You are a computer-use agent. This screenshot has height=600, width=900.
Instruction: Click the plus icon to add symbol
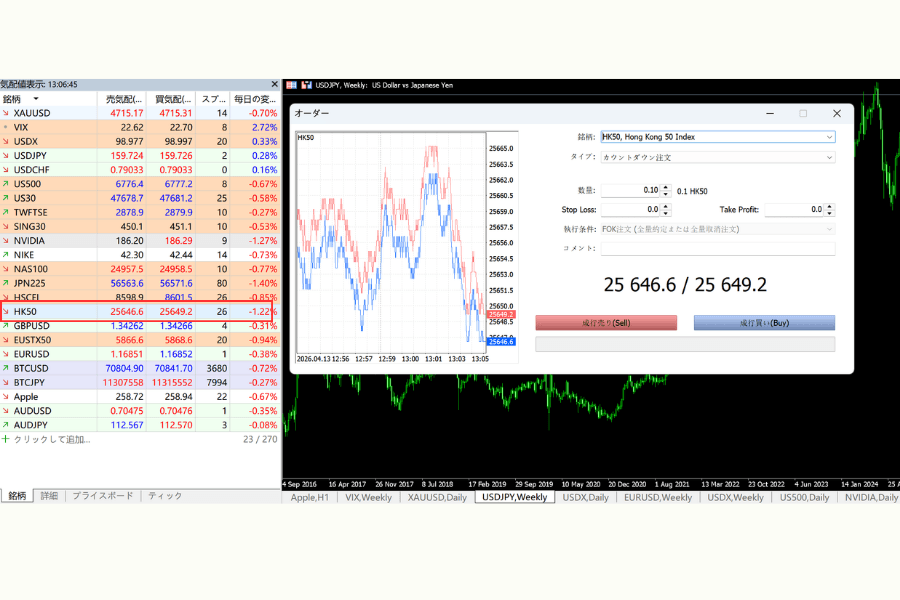[5, 439]
